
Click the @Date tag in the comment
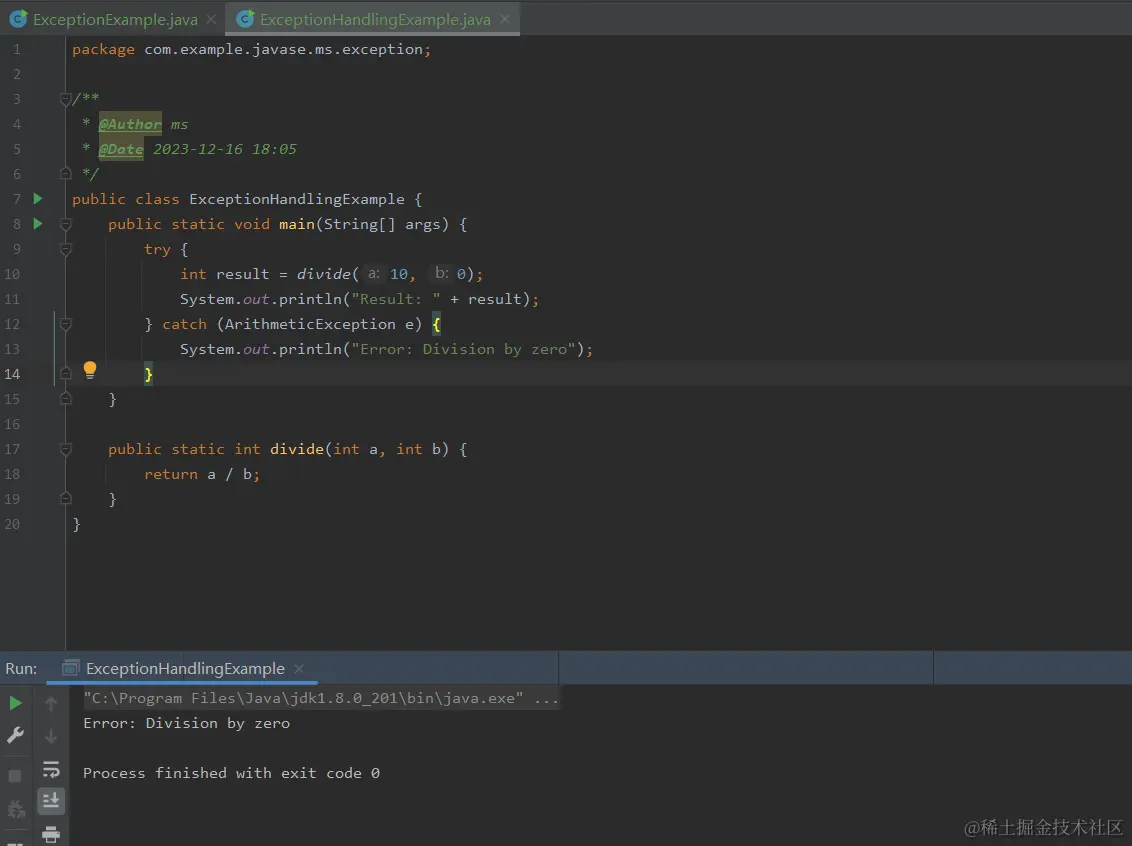coord(121,149)
